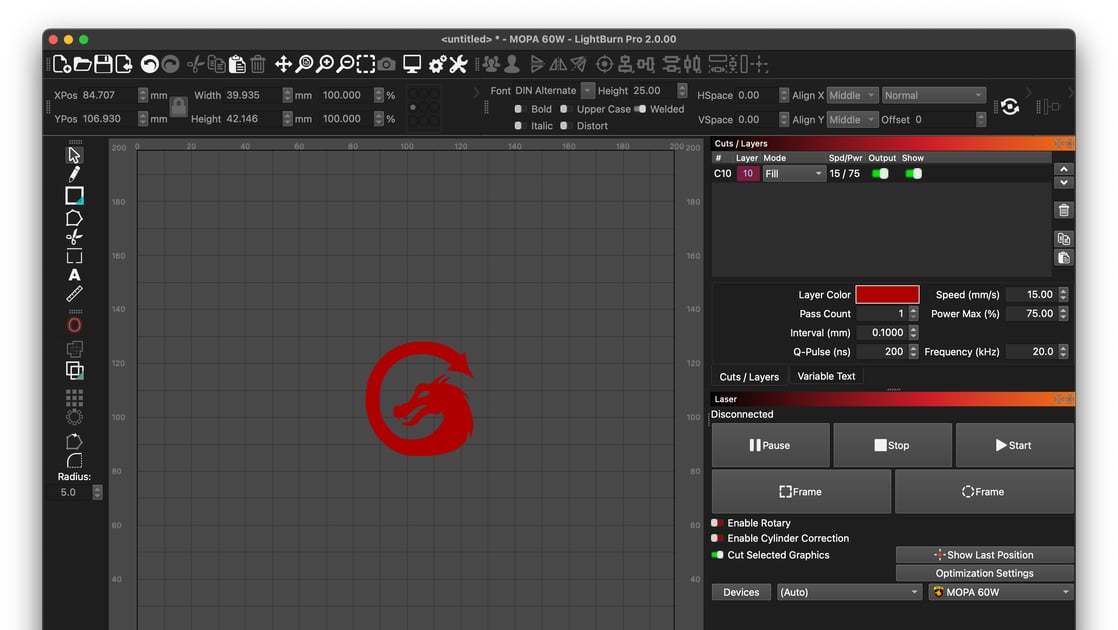Screen dimensions: 1118x630
Task: Choose the Polygon tool in the sidebar
Action: point(74,217)
